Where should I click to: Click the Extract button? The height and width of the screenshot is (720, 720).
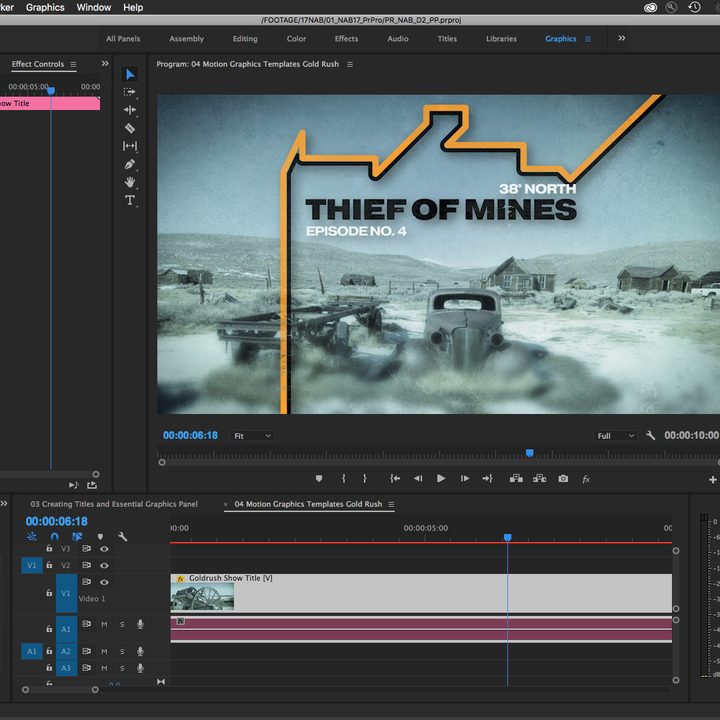(x=540, y=478)
